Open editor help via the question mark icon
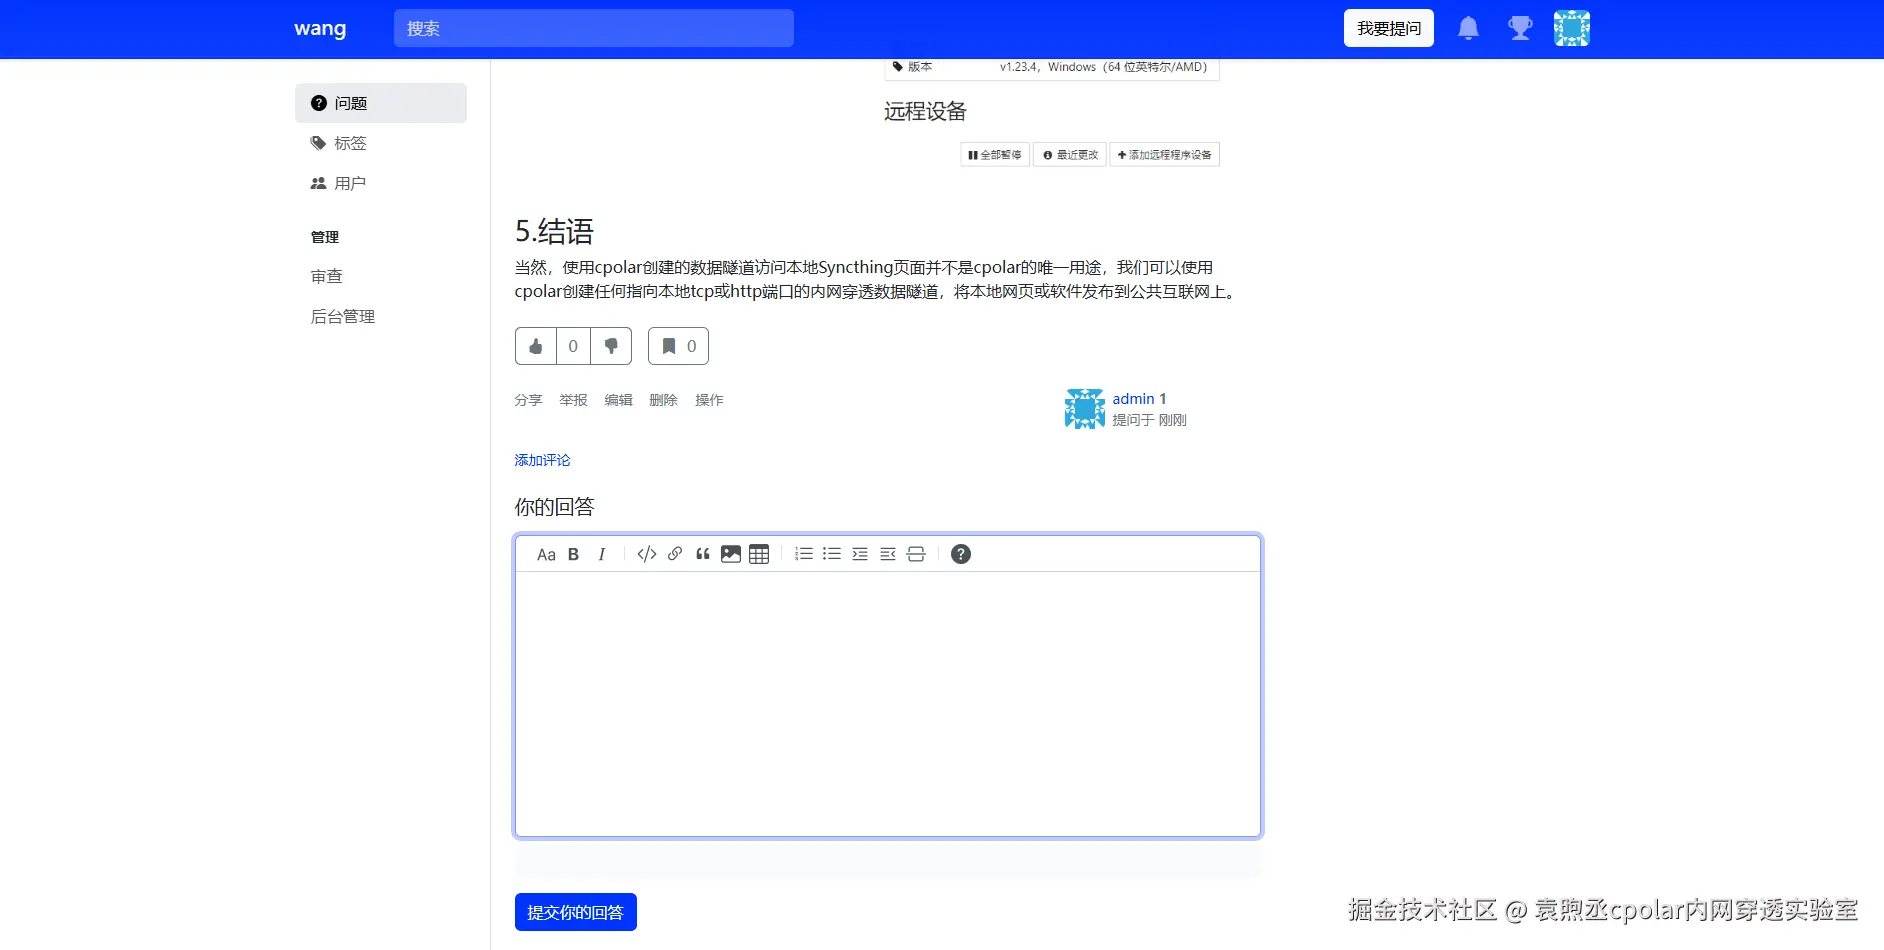The width and height of the screenshot is (1884, 950). tap(960, 553)
